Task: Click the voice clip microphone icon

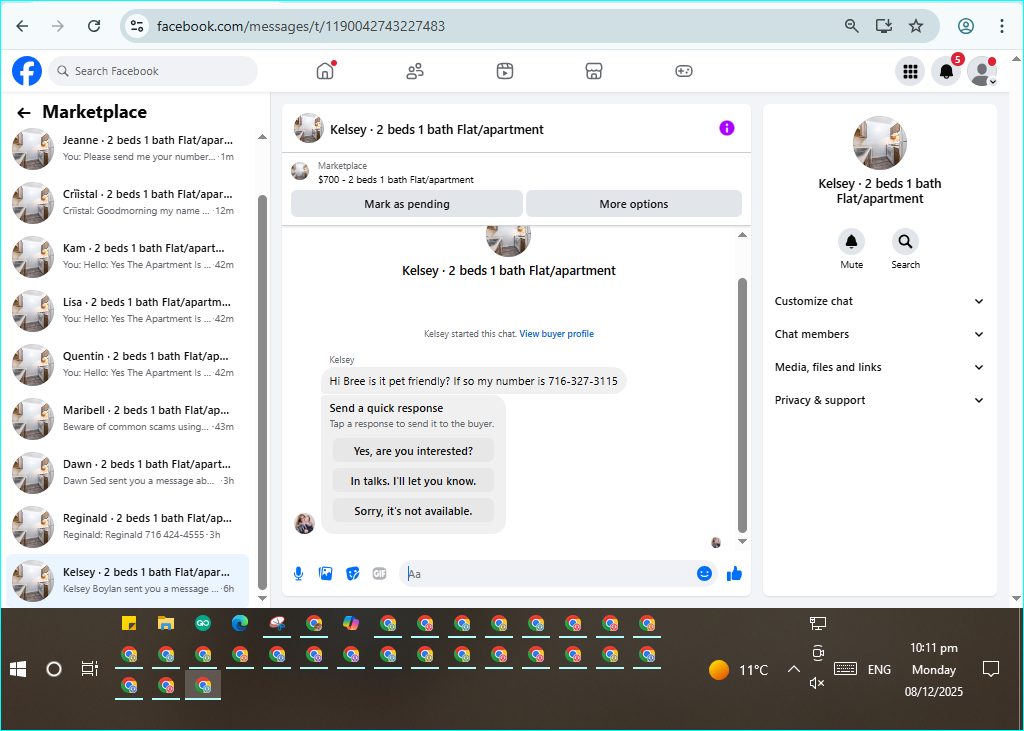Action: (298, 574)
